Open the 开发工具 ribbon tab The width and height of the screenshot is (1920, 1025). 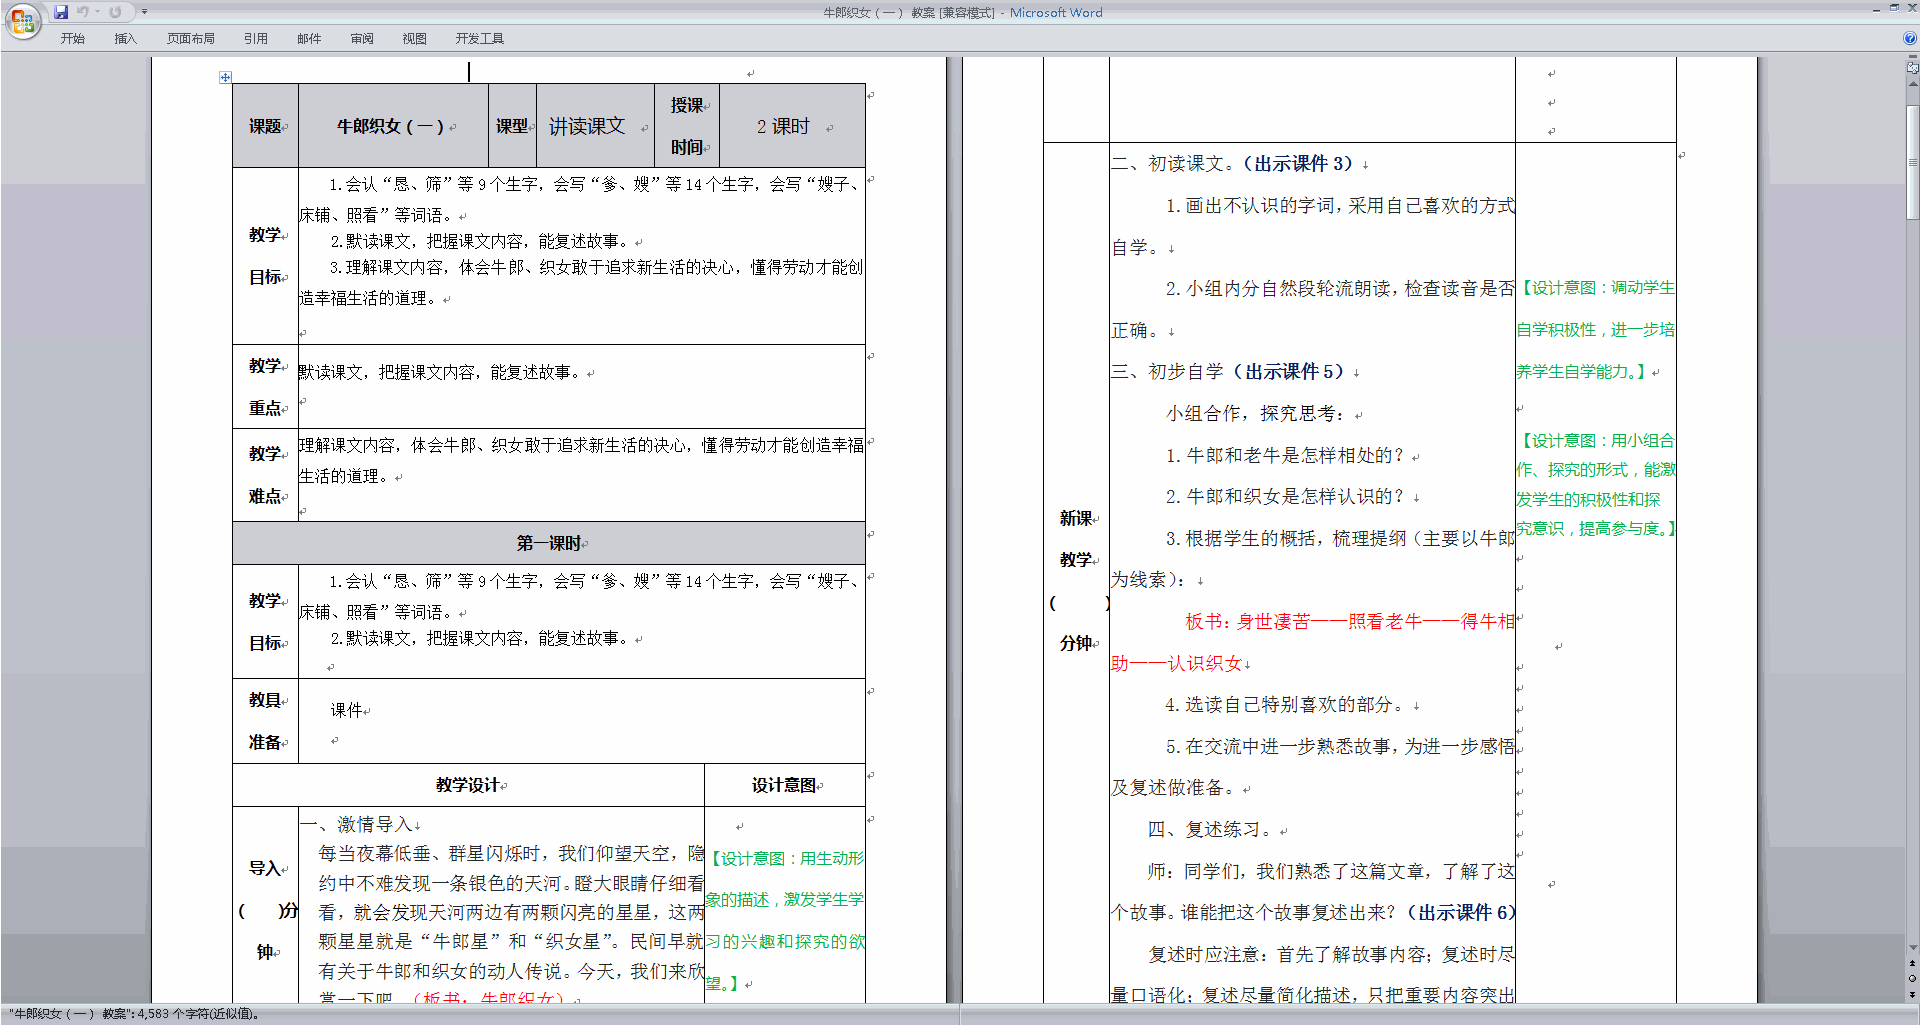click(x=480, y=39)
